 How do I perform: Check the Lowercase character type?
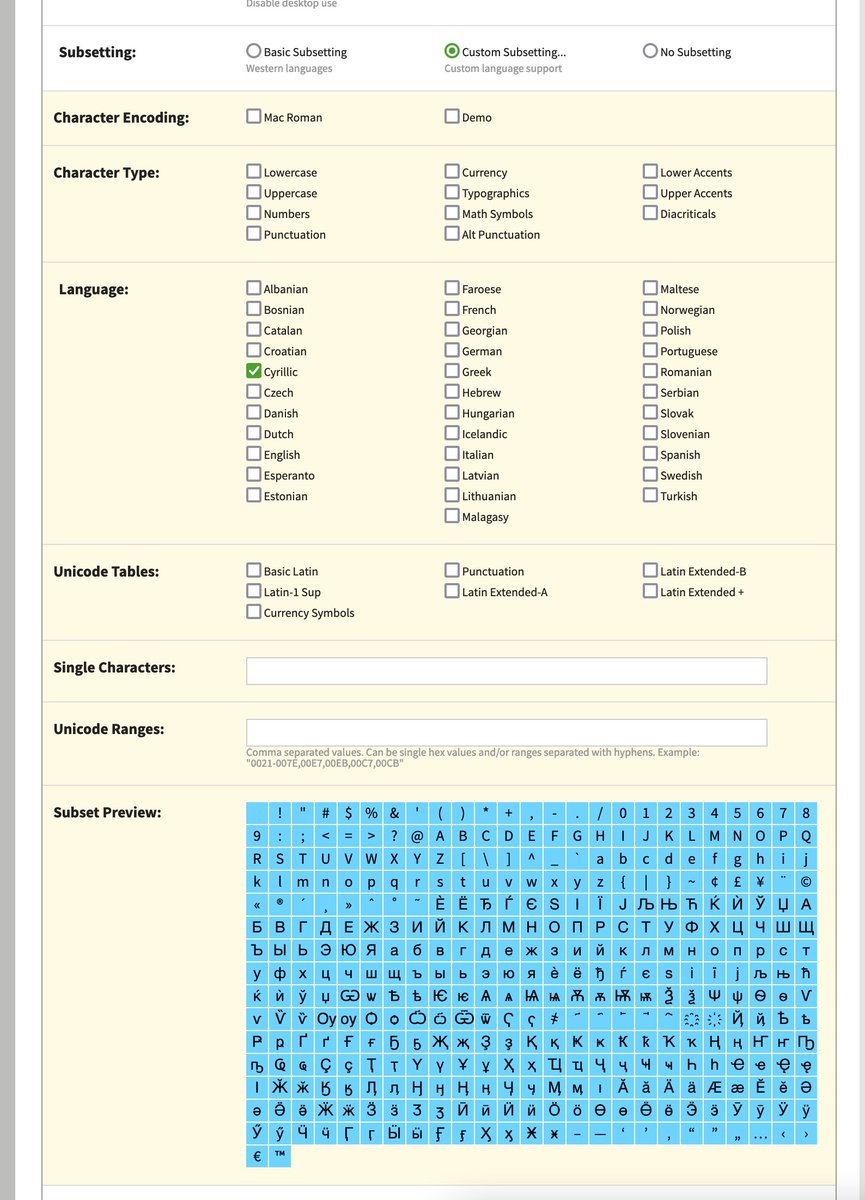pyautogui.click(x=254, y=171)
